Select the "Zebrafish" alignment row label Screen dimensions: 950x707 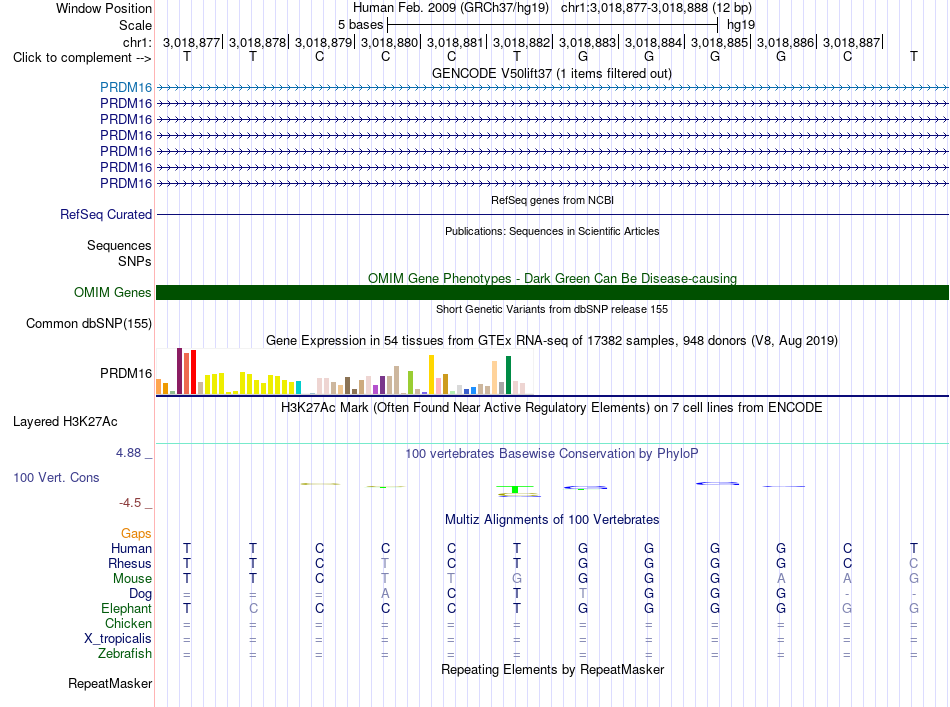pyautogui.click(x=125, y=654)
